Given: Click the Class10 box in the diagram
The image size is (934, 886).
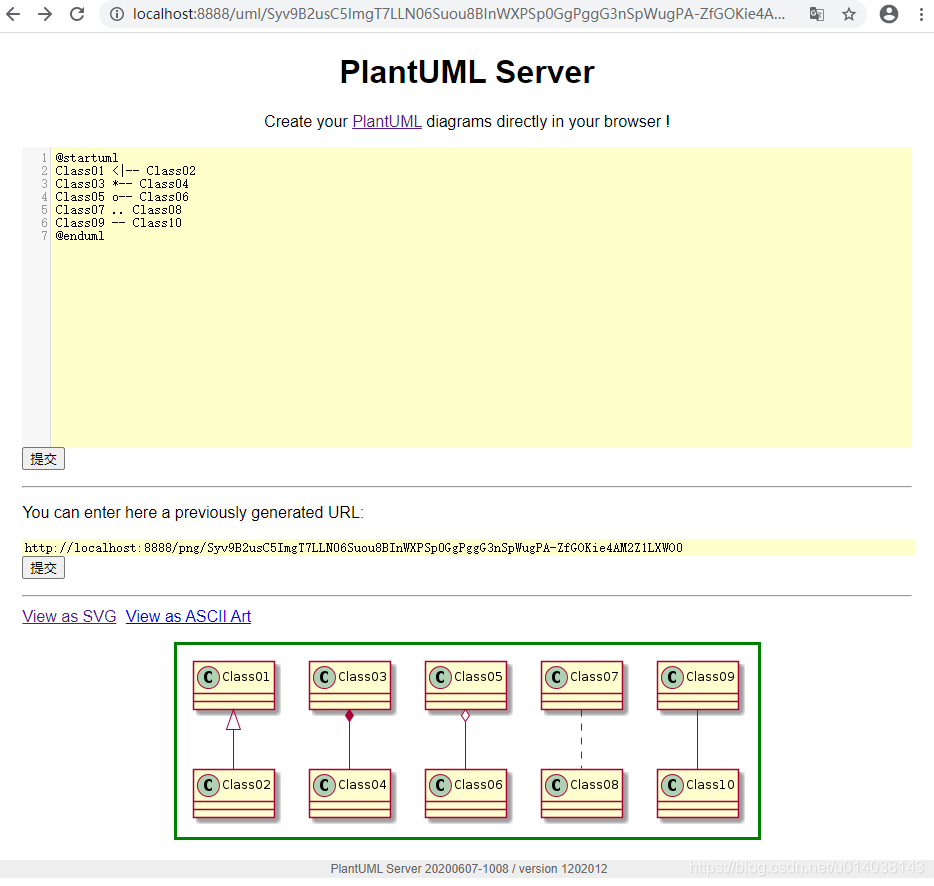Looking at the screenshot, I should point(698,794).
